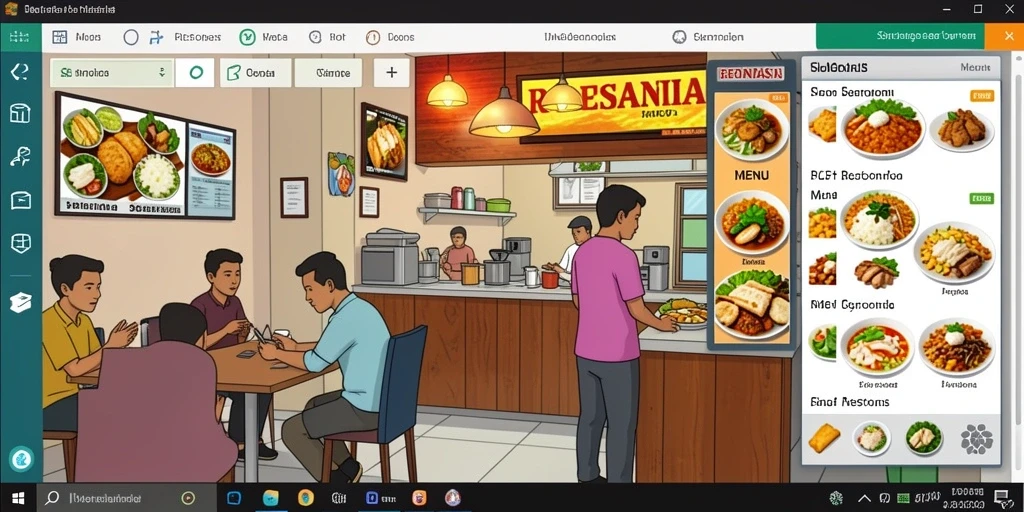Open the card sidebar icon
The width and height of the screenshot is (1024, 512).
pos(20,200)
